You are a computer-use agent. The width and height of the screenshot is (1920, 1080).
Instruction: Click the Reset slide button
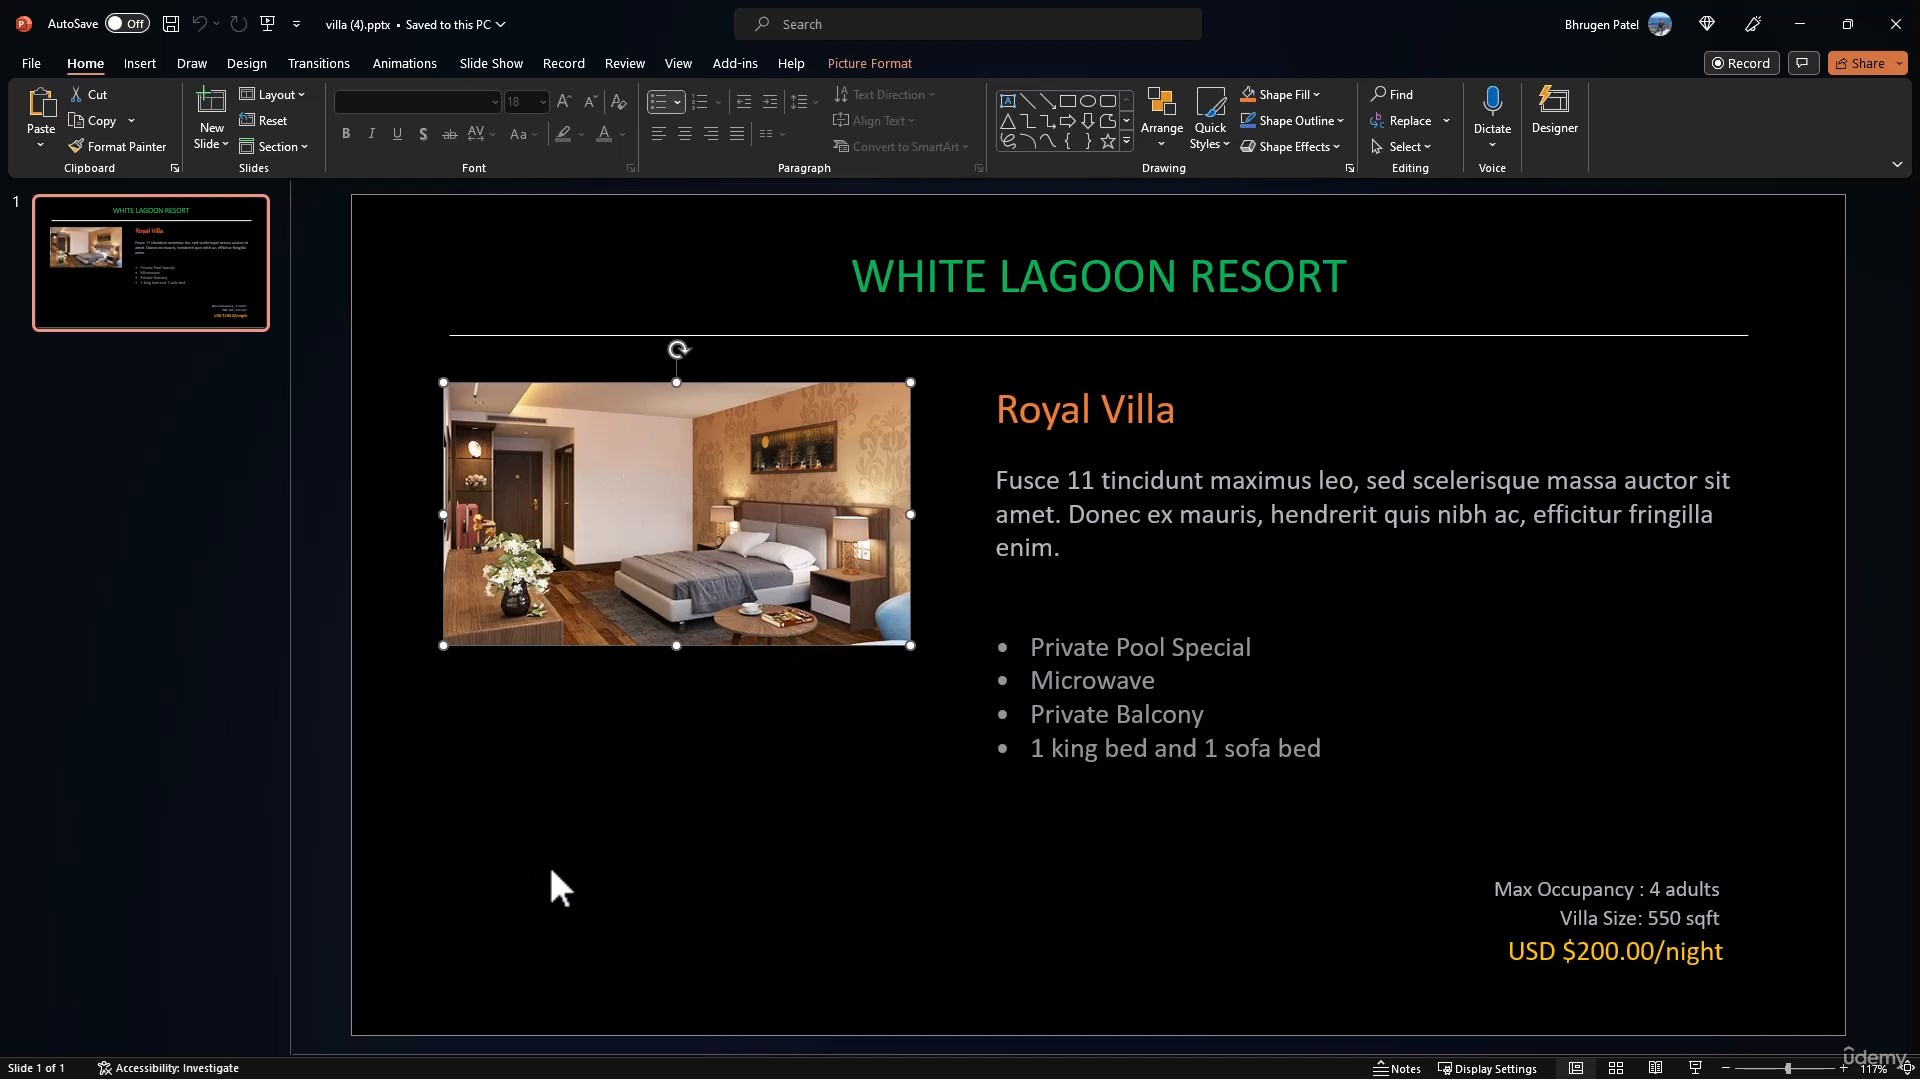pyautogui.click(x=263, y=120)
